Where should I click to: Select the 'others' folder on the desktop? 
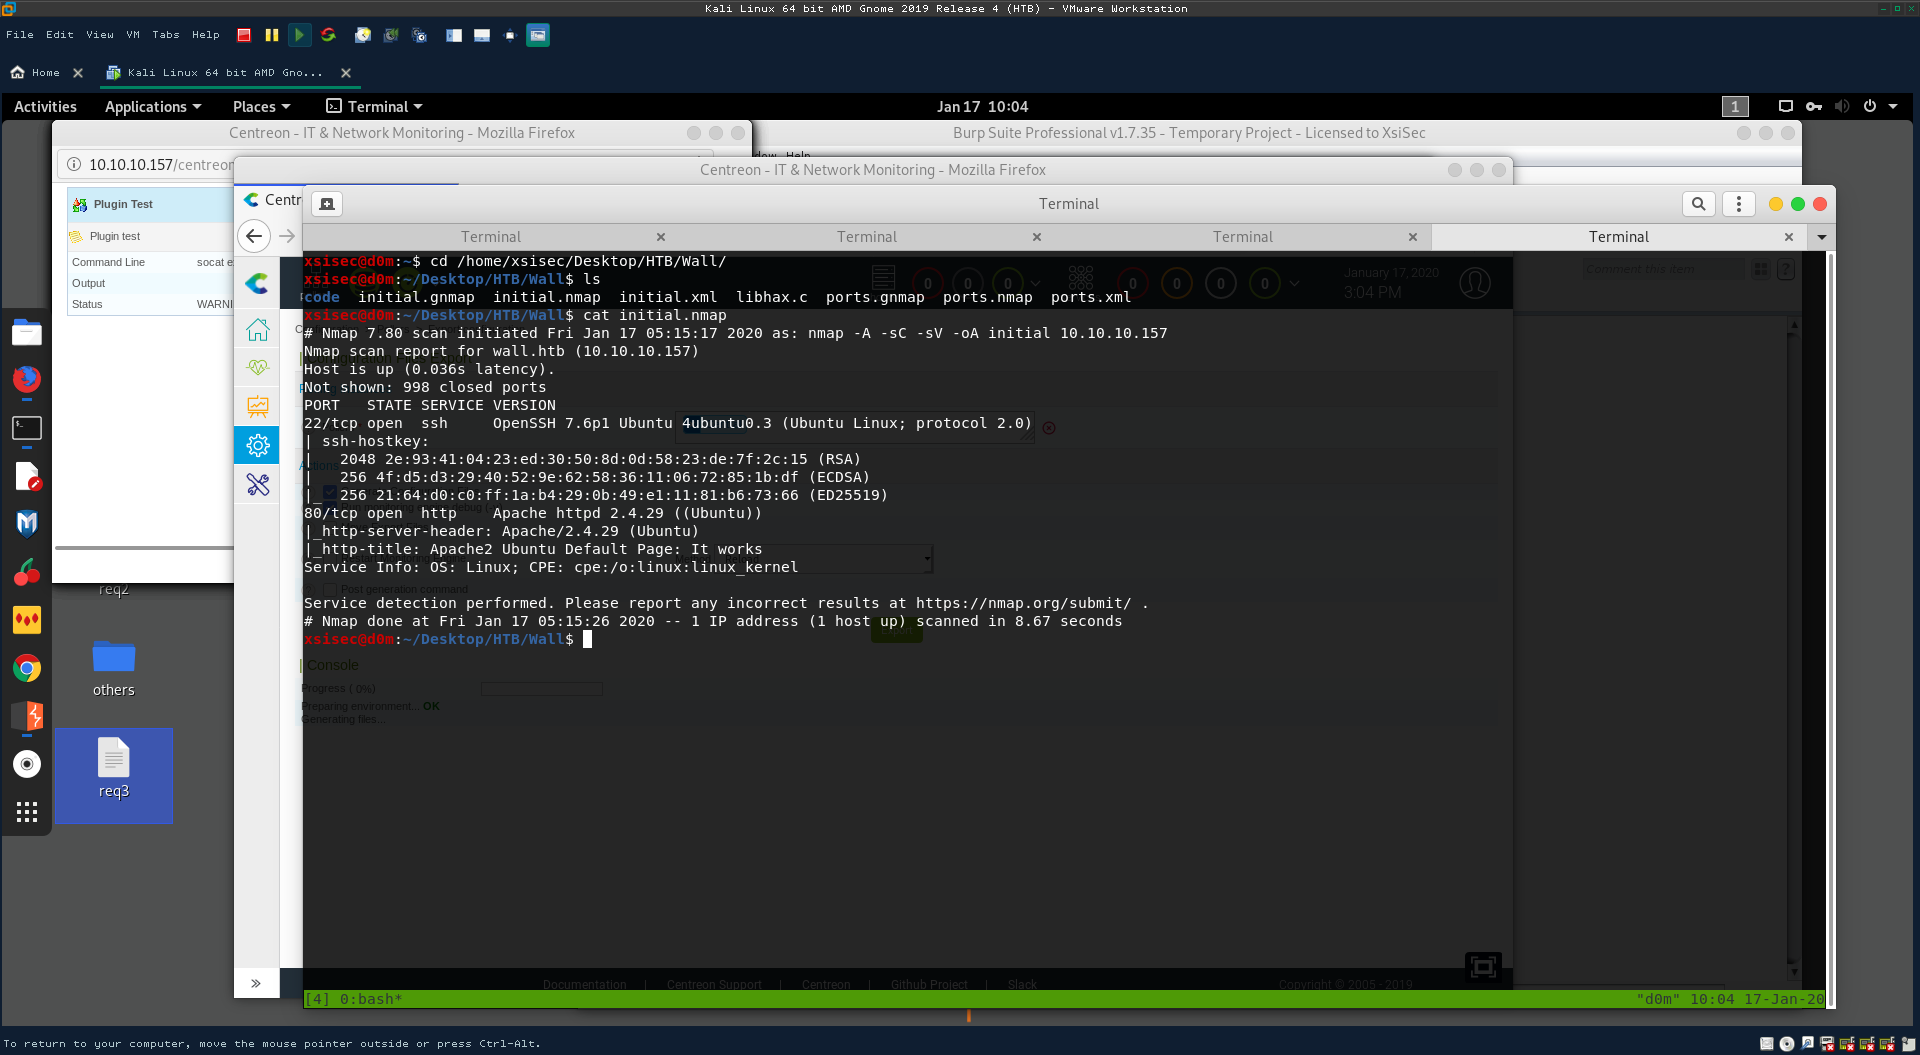(x=114, y=668)
